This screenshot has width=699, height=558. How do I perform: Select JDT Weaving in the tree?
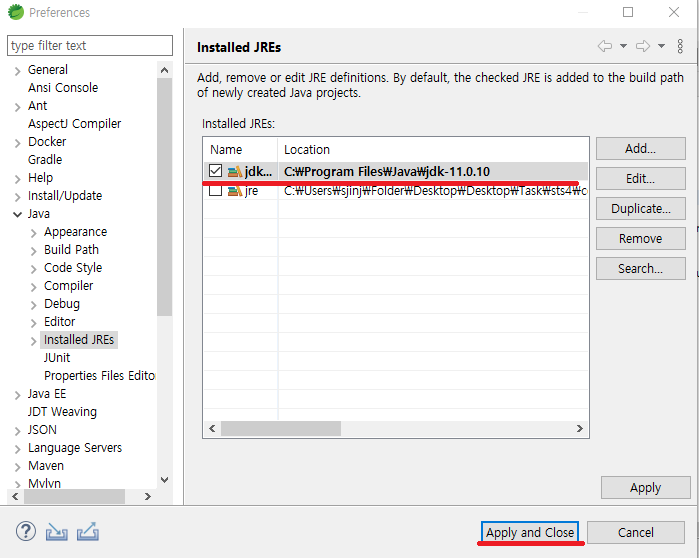(x=62, y=412)
